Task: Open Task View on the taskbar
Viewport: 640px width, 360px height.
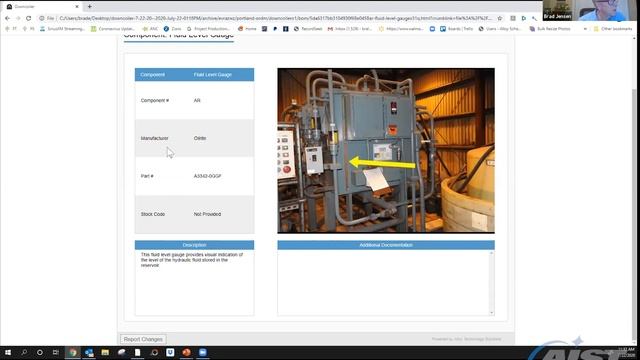Action: 56,352
